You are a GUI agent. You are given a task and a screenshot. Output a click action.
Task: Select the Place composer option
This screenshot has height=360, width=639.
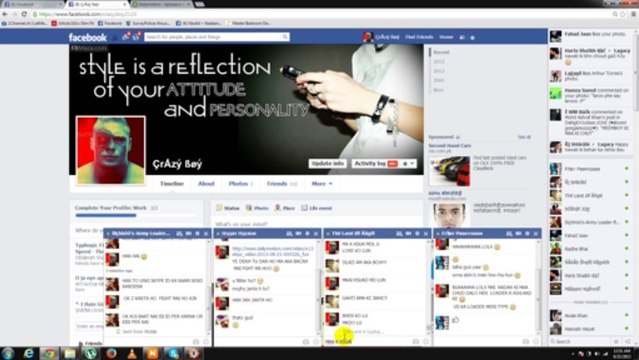284,208
